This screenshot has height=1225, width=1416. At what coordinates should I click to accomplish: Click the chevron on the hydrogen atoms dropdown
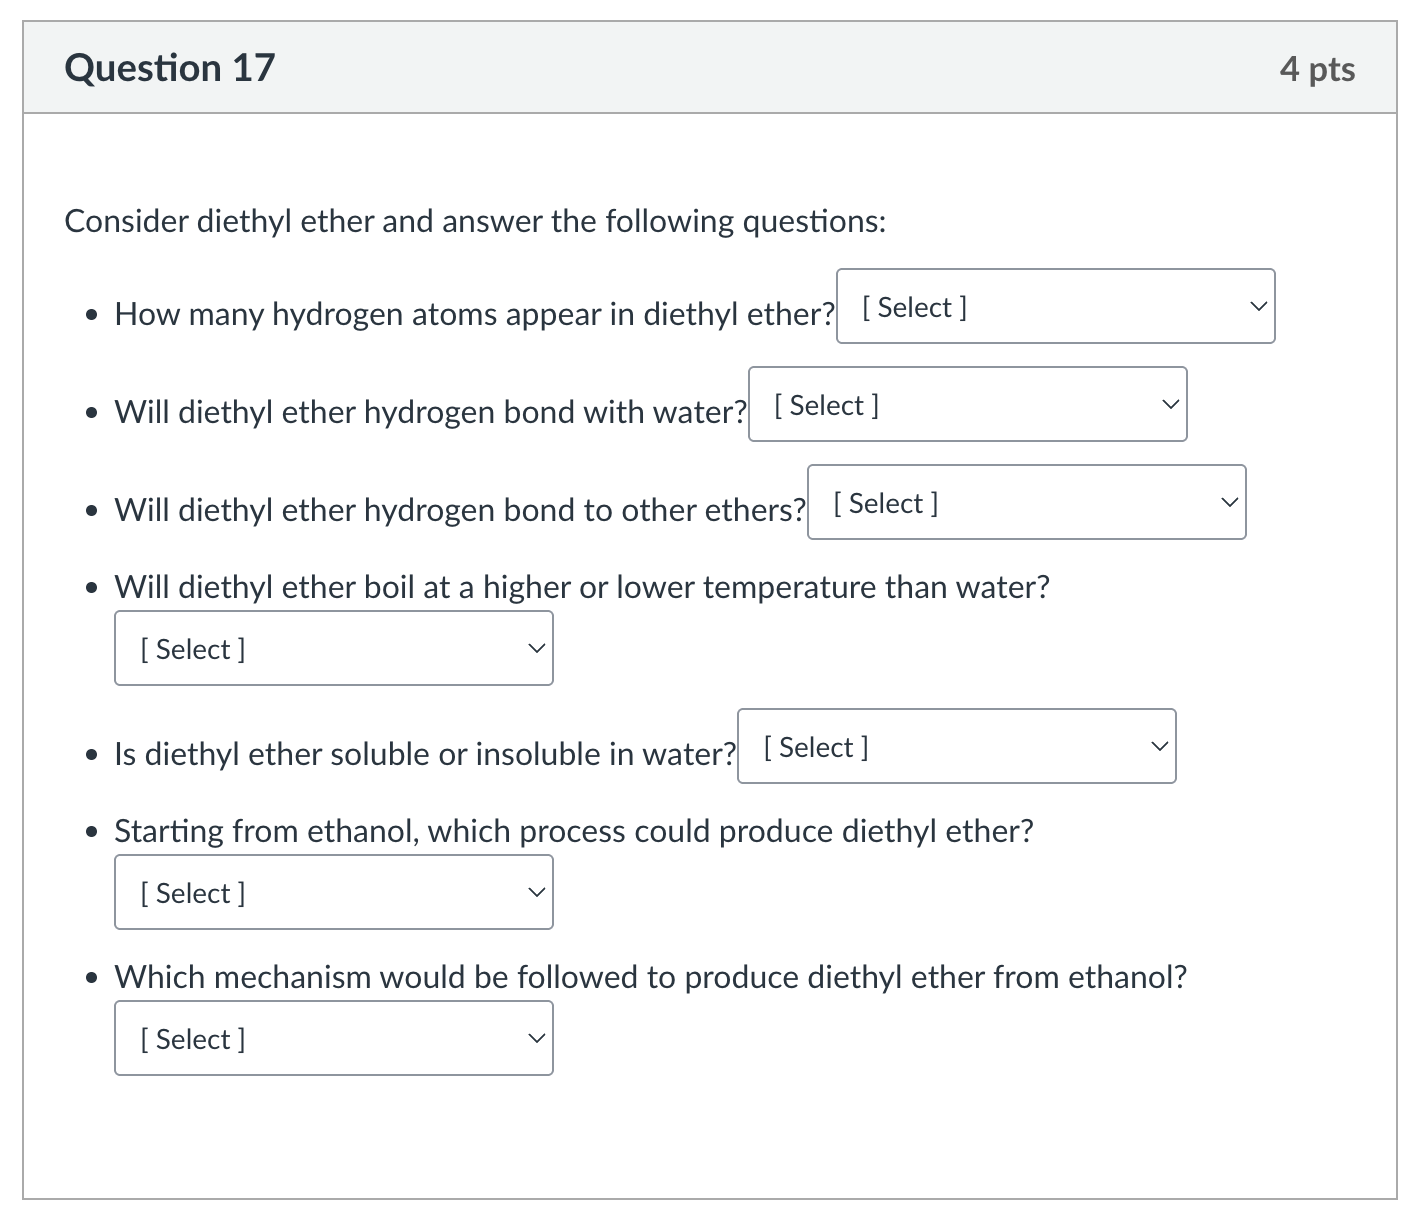[x=1259, y=307]
